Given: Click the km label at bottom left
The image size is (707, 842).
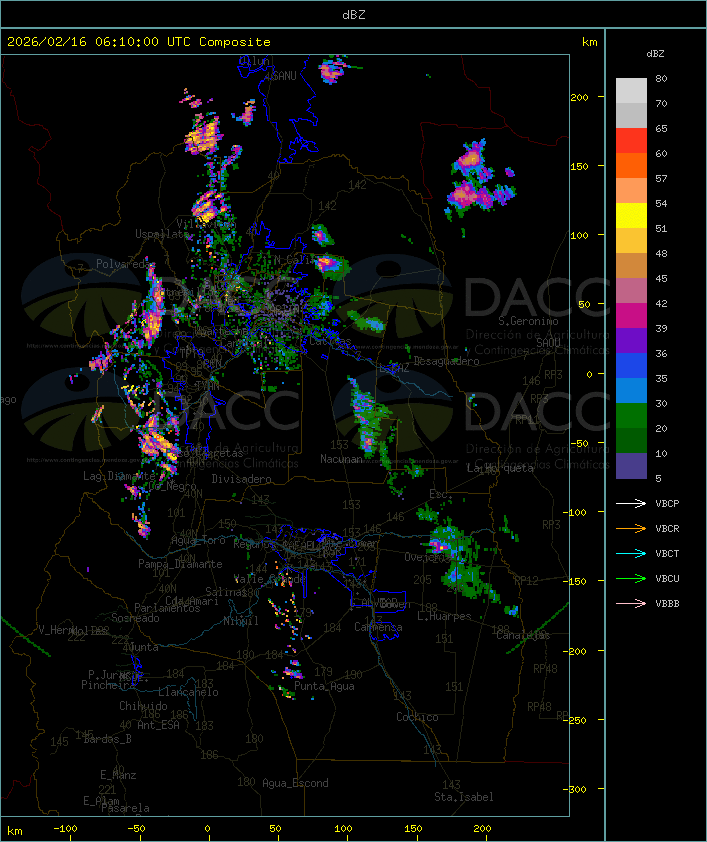Looking at the screenshot, I should tap(14, 831).
